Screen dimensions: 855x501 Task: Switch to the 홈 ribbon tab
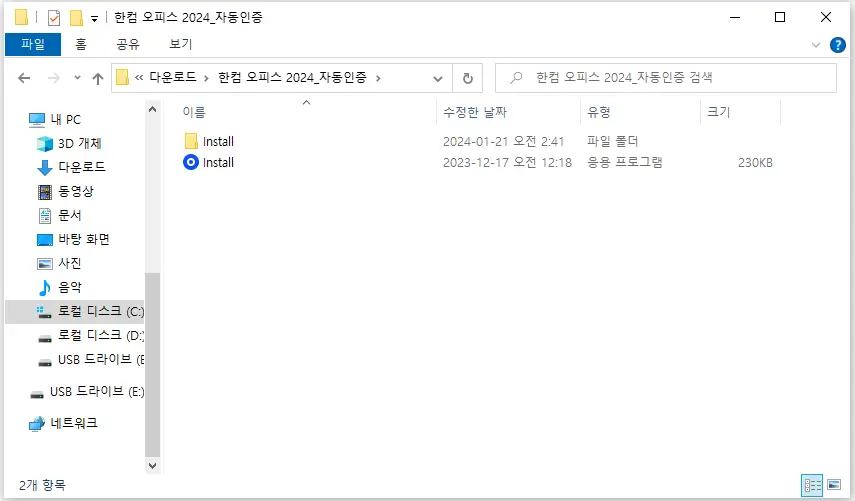pos(81,44)
